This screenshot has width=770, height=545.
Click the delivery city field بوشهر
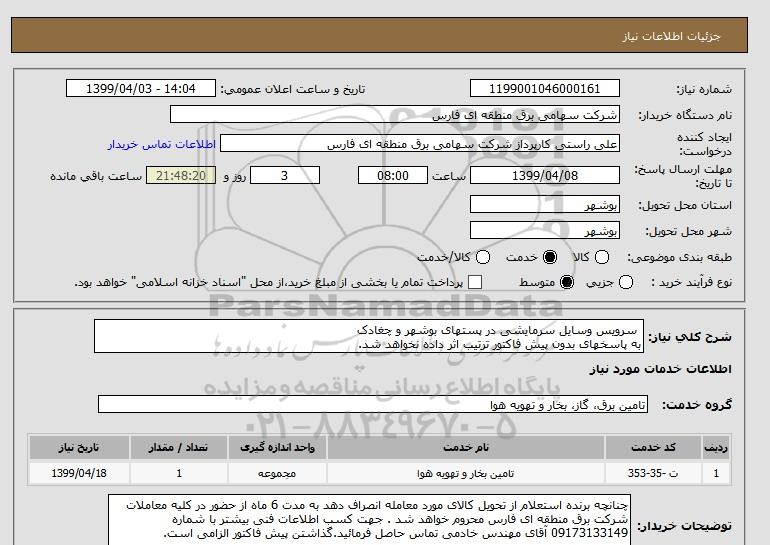tap(545, 230)
